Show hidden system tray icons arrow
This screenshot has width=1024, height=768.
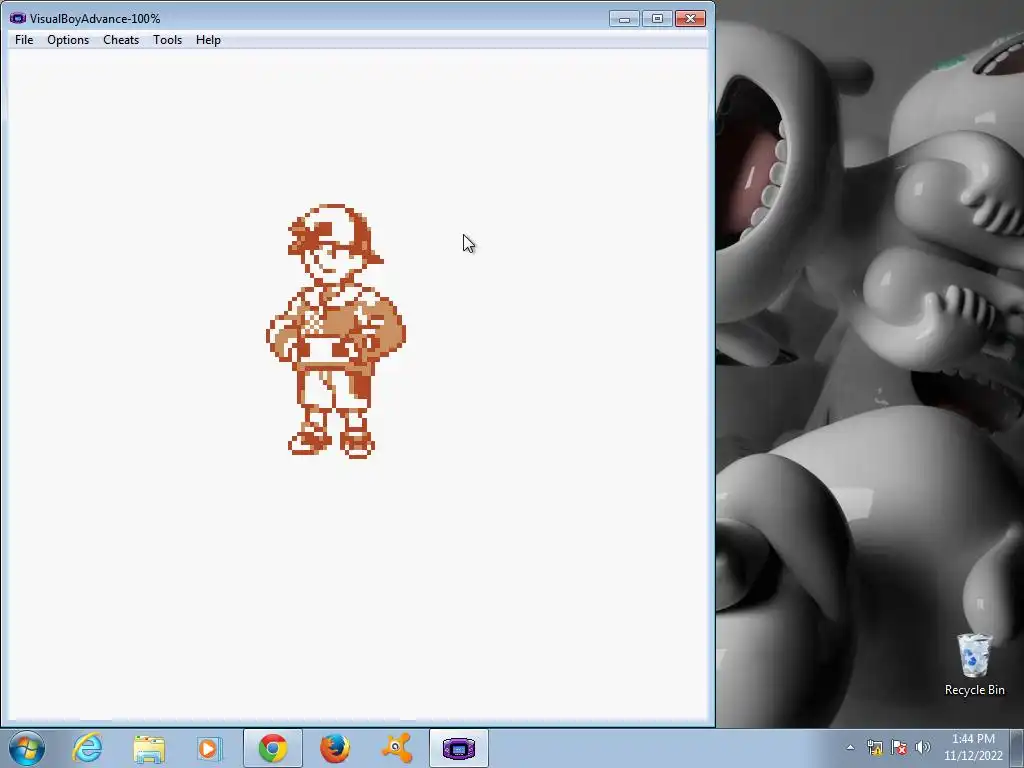click(x=850, y=748)
